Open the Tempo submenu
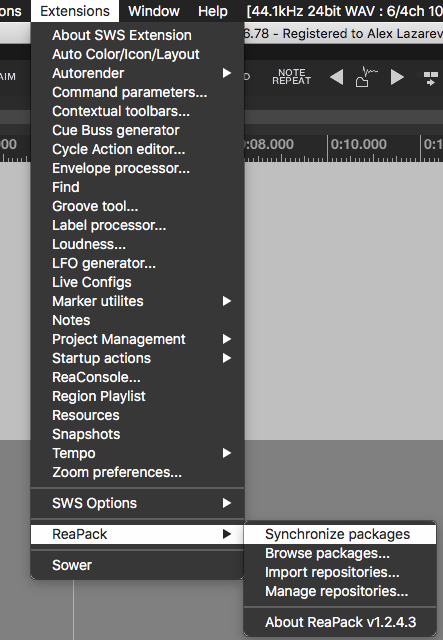The image size is (443, 640). click(x=138, y=453)
